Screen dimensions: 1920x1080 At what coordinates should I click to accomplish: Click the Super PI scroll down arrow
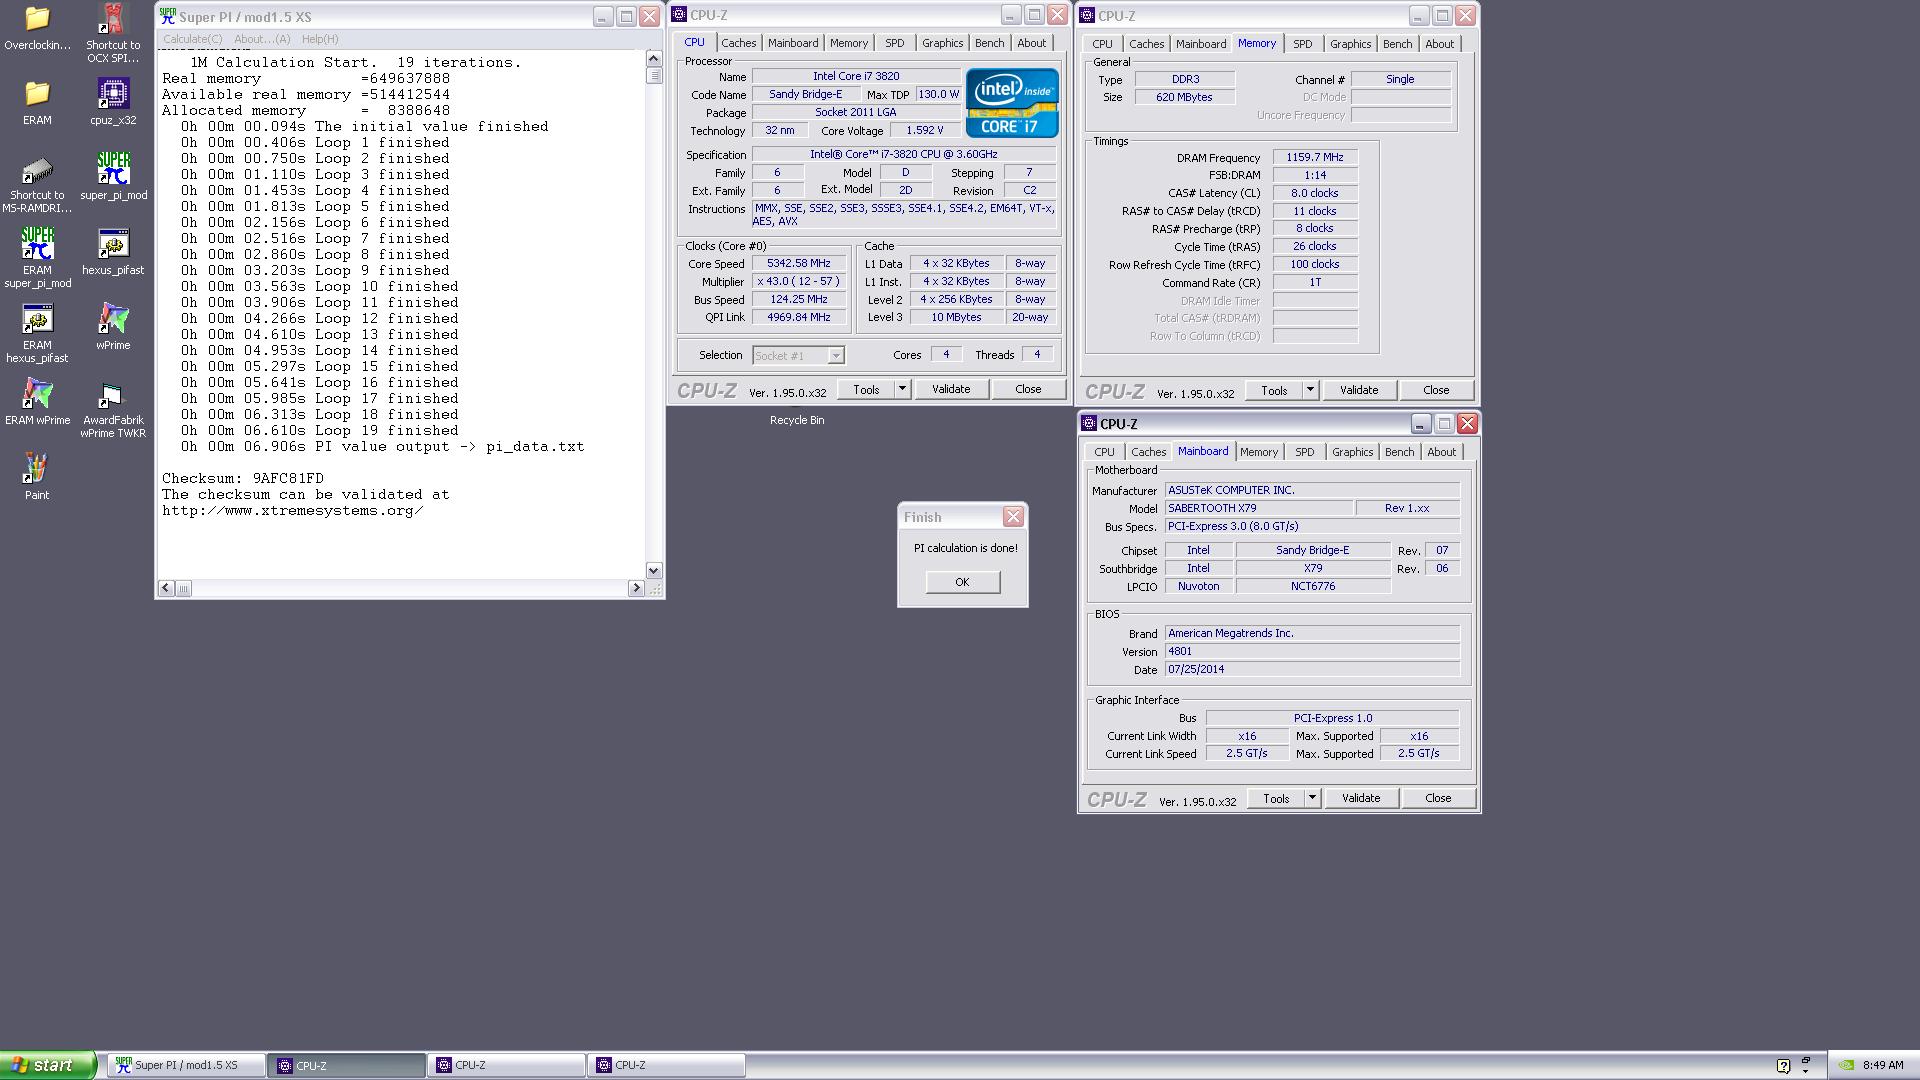(654, 570)
